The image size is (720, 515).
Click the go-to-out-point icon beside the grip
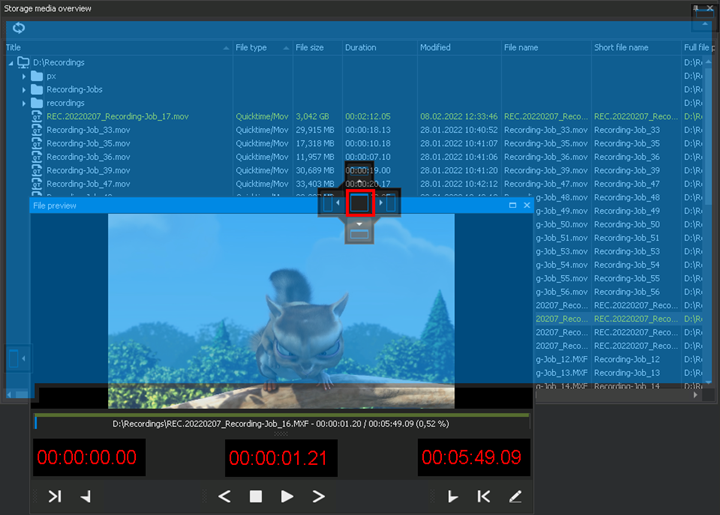55,496
